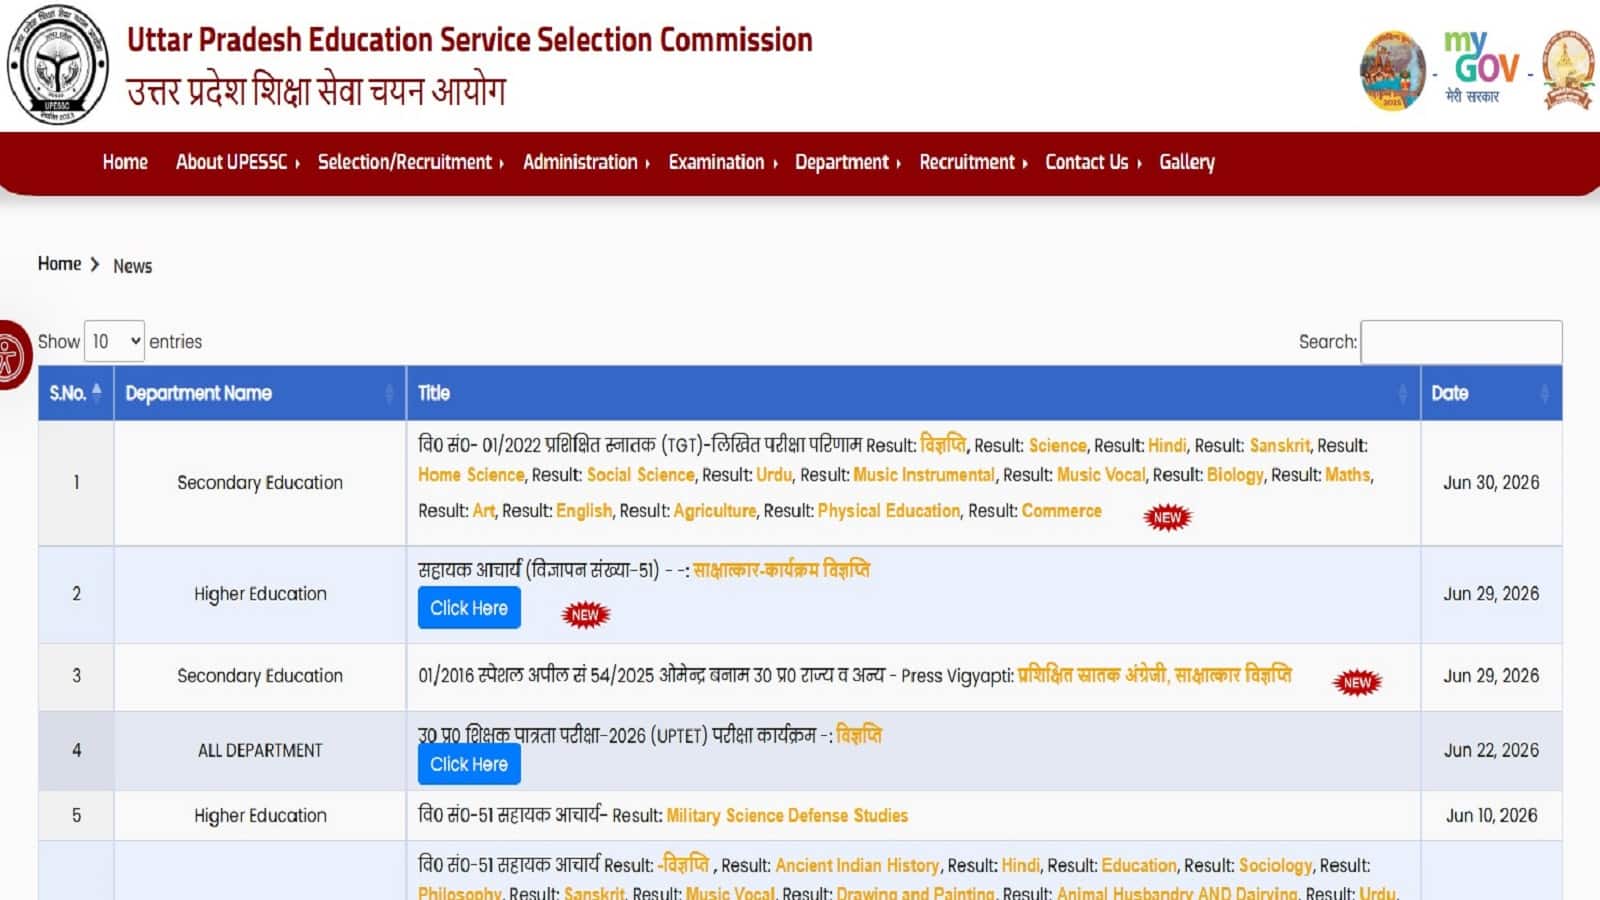Open Ancient Indian History result link
1600x900 pixels.
tap(858, 866)
